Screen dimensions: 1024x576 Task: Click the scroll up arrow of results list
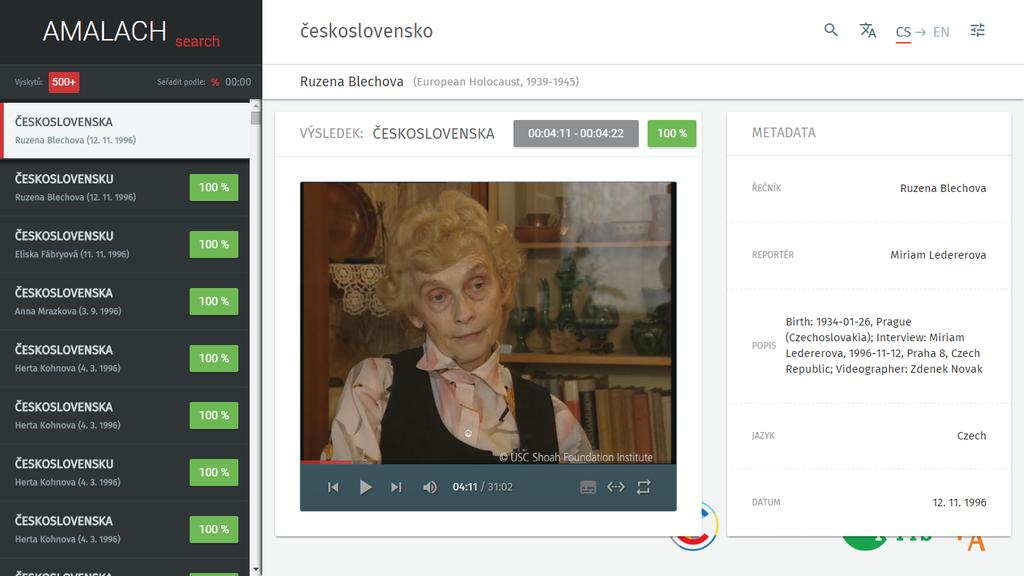(255, 106)
